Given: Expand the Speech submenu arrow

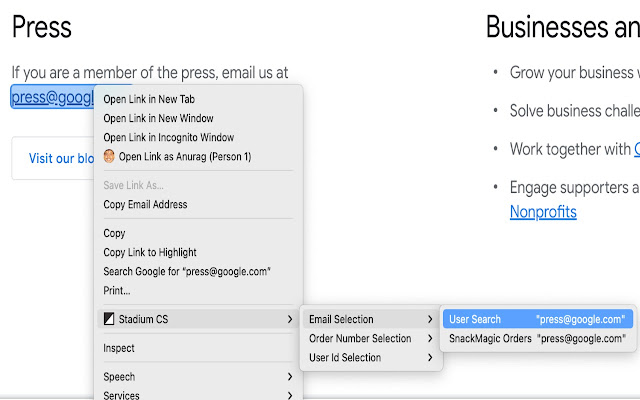Looking at the screenshot, I should [x=290, y=377].
